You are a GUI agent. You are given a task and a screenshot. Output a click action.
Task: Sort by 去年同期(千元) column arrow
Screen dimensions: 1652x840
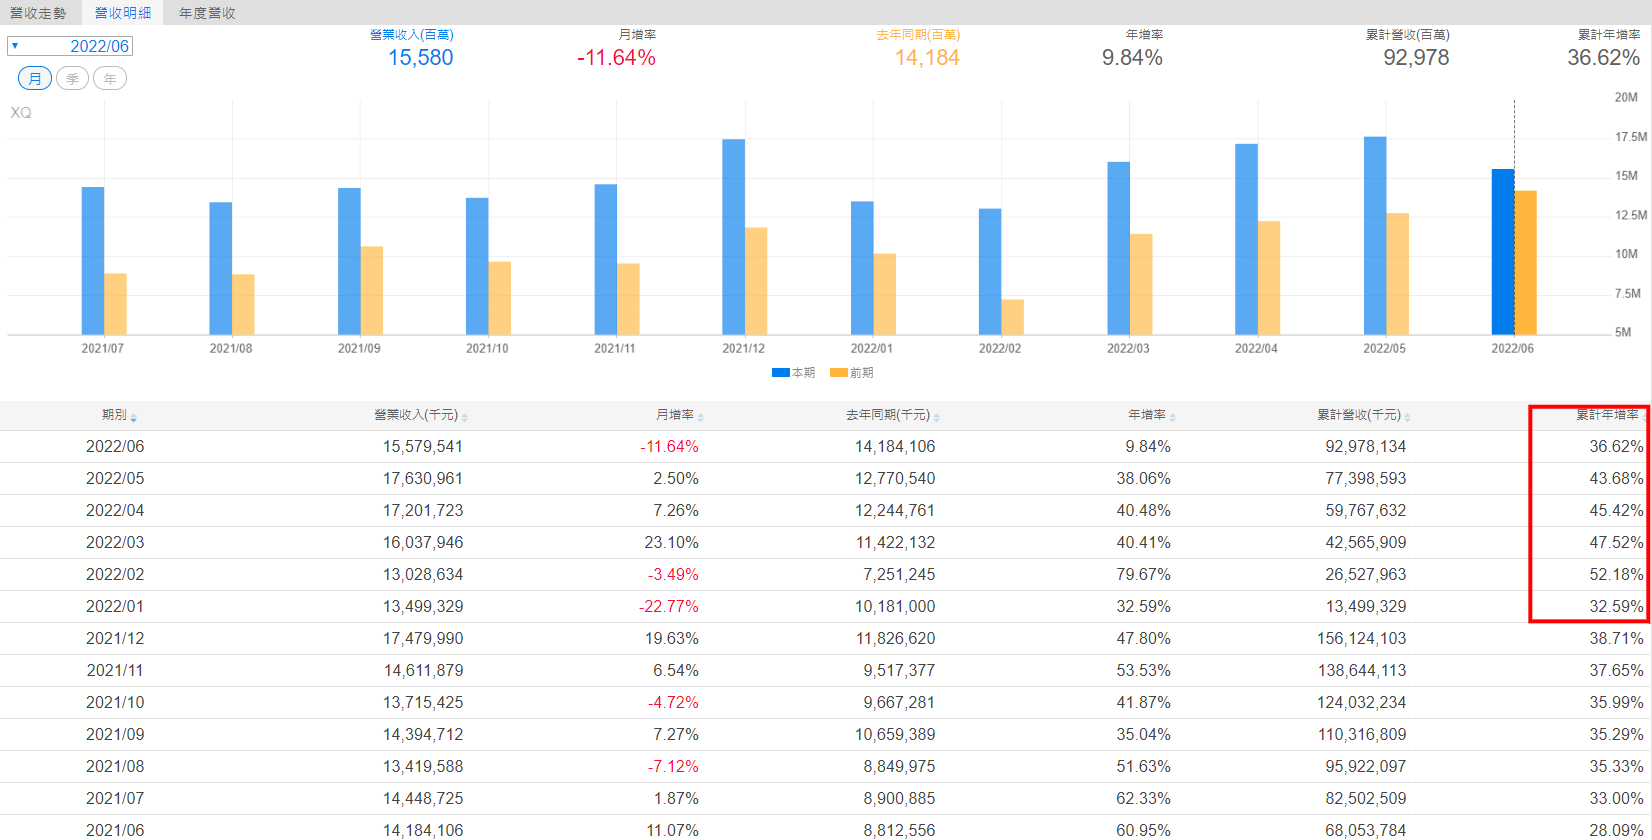937,417
